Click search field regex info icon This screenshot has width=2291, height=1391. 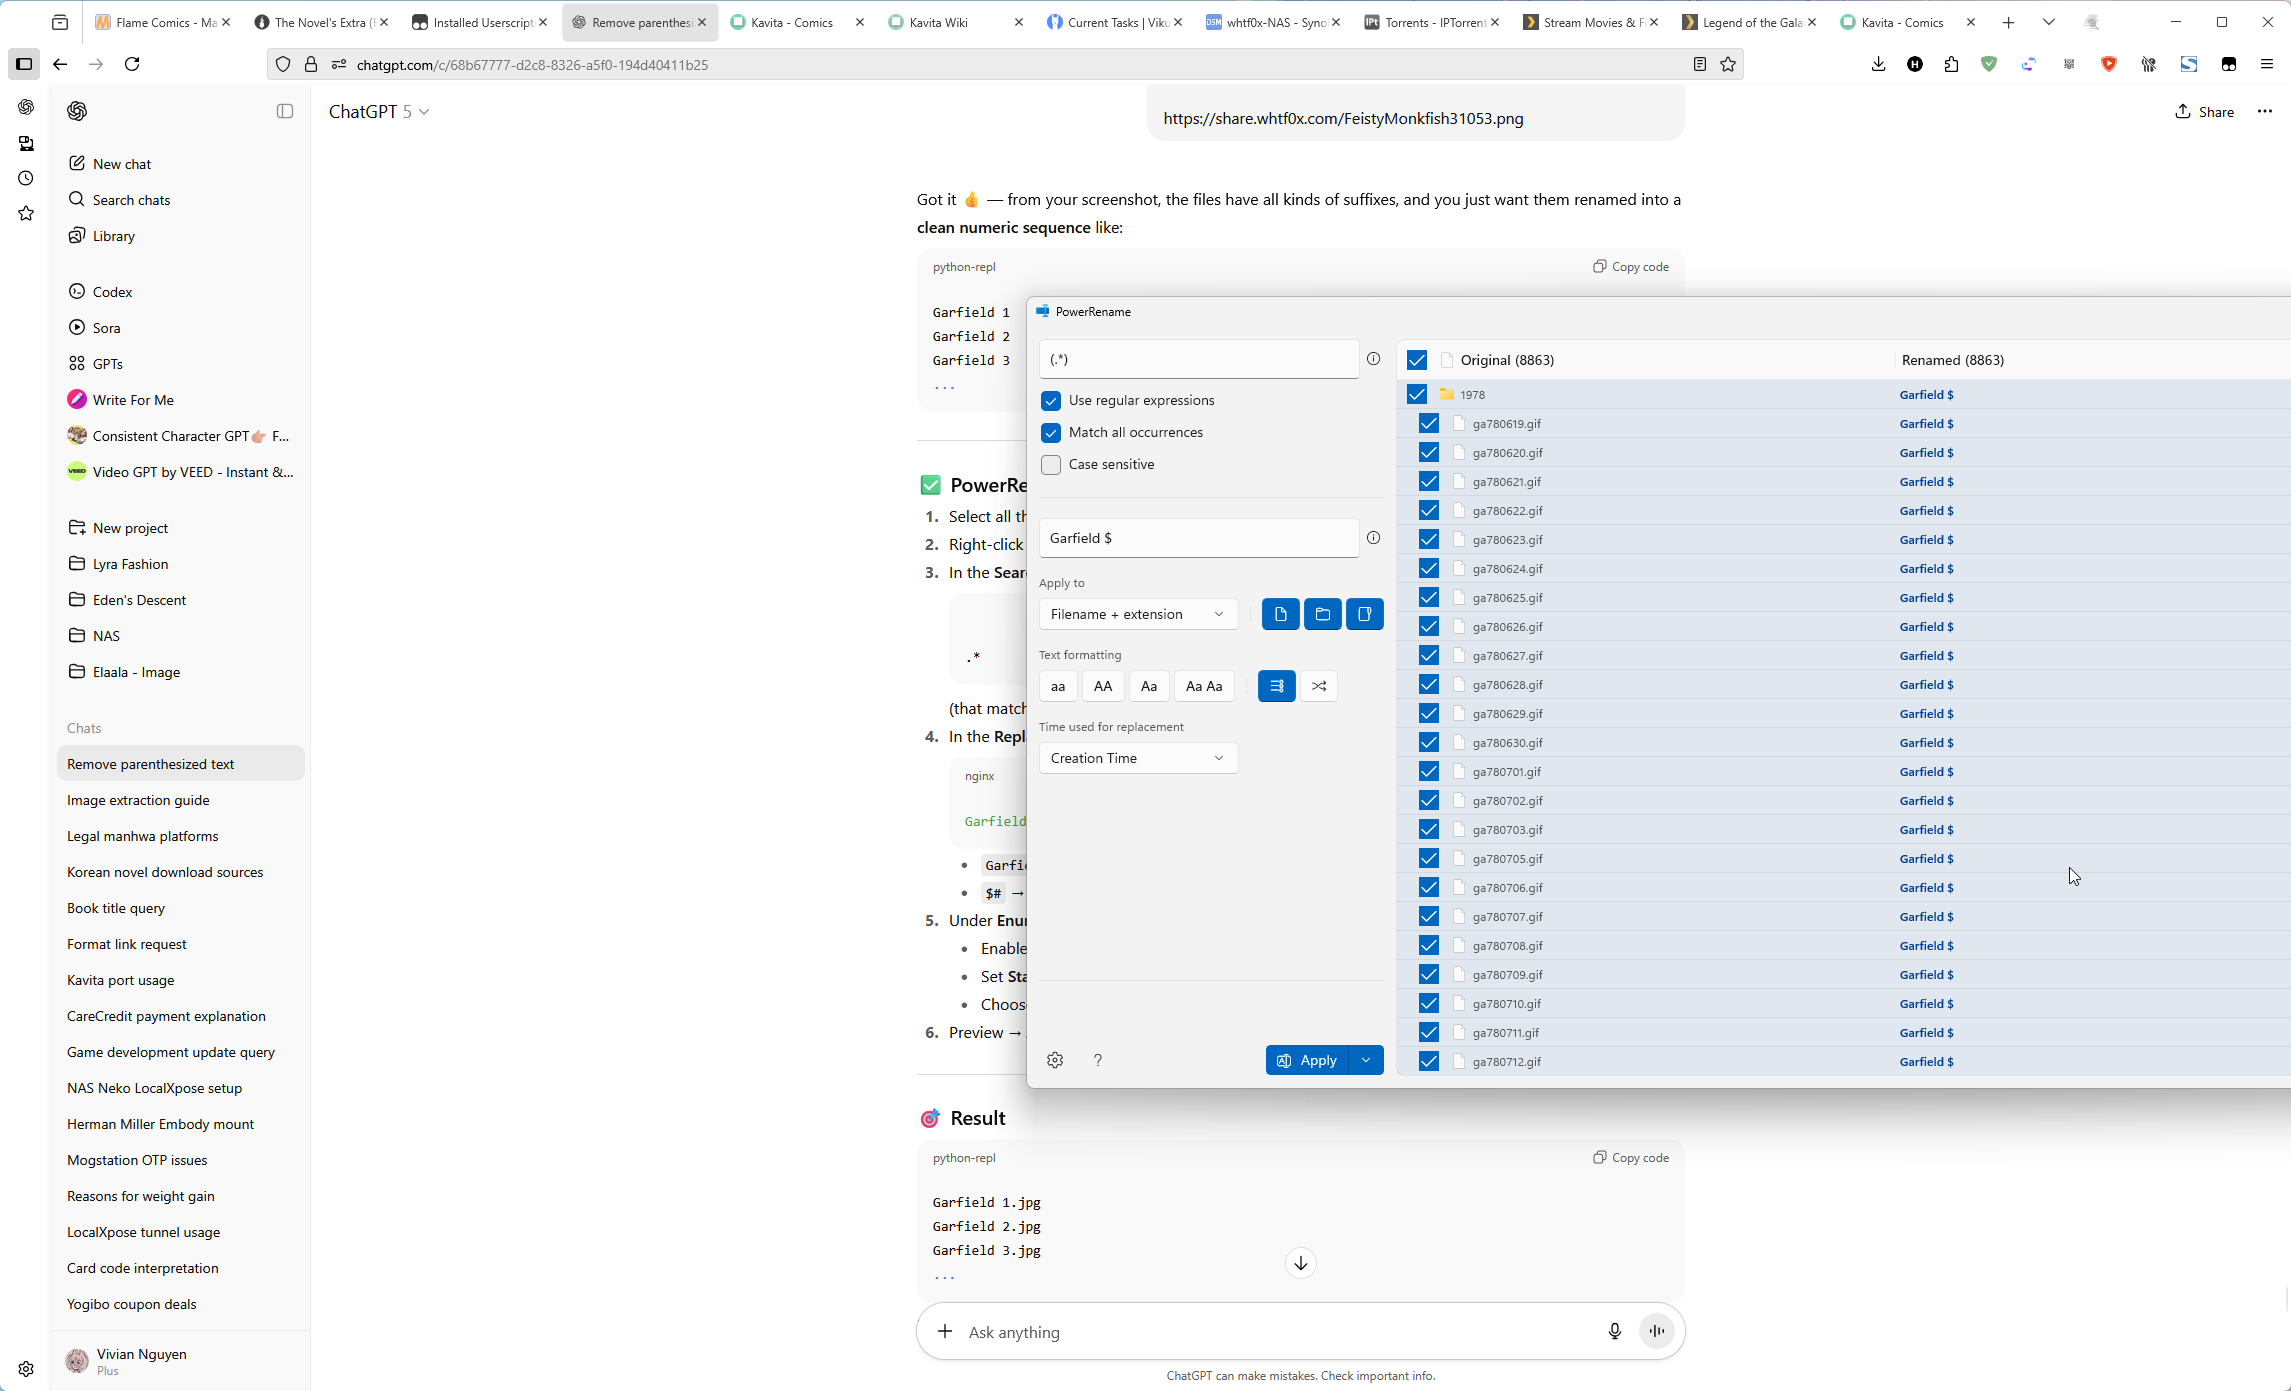1373,359
